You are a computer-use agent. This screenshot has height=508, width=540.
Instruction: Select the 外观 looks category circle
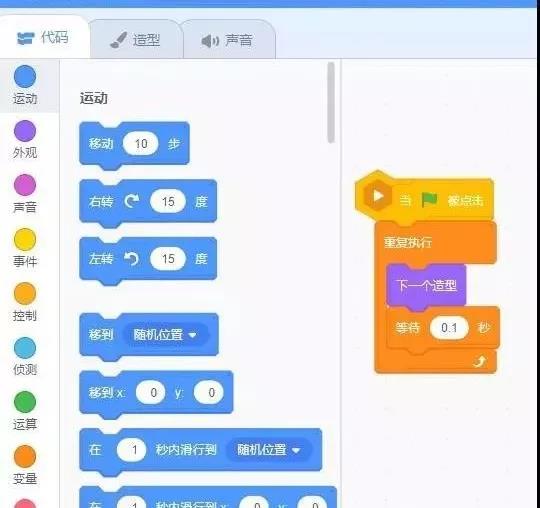[25, 131]
